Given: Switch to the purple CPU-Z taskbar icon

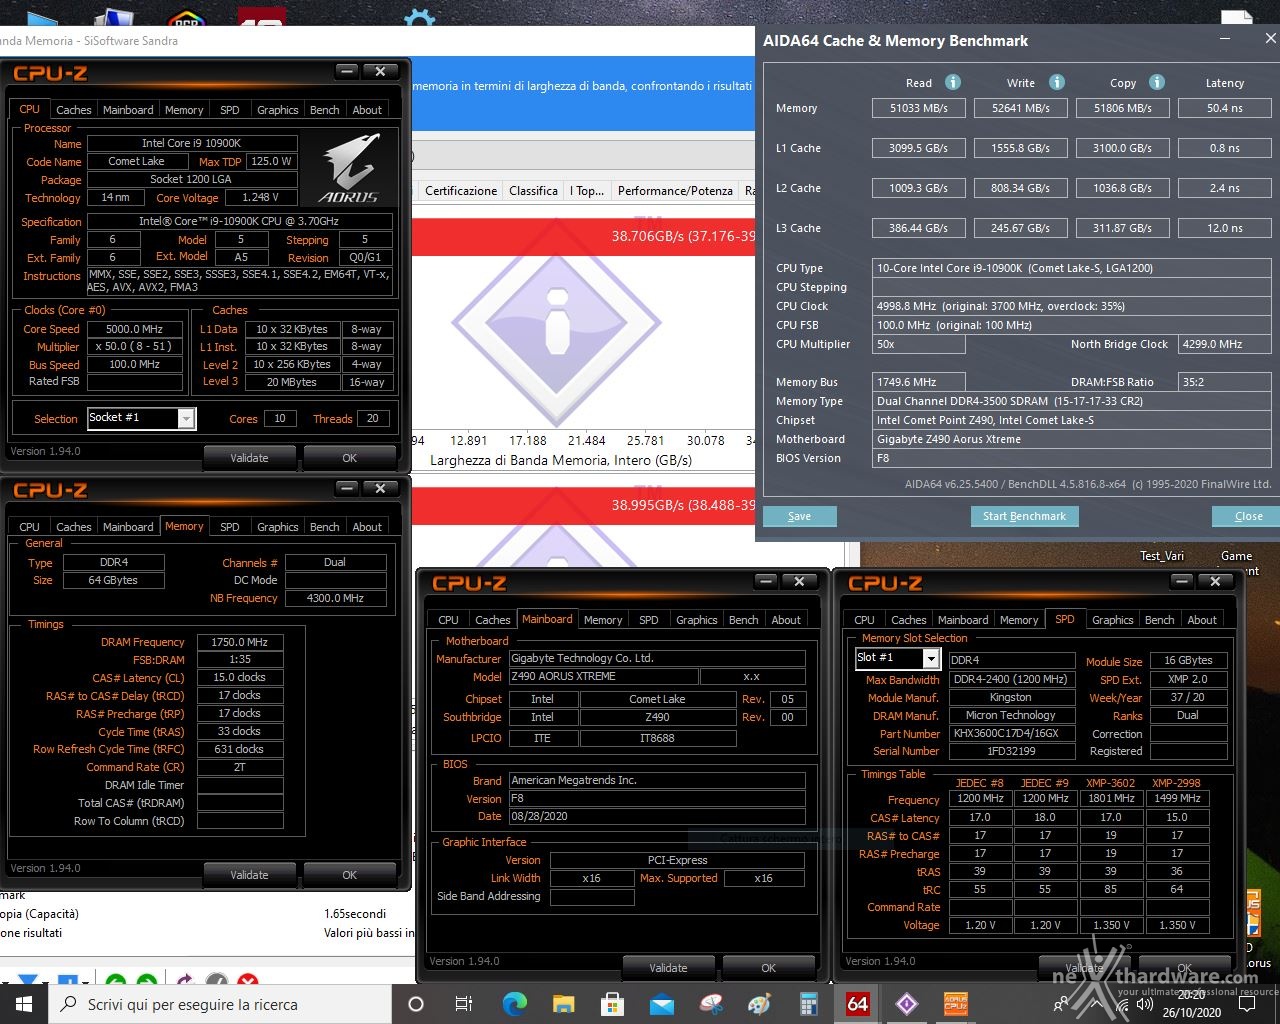Looking at the screenshot, I should coord(907,1004).
